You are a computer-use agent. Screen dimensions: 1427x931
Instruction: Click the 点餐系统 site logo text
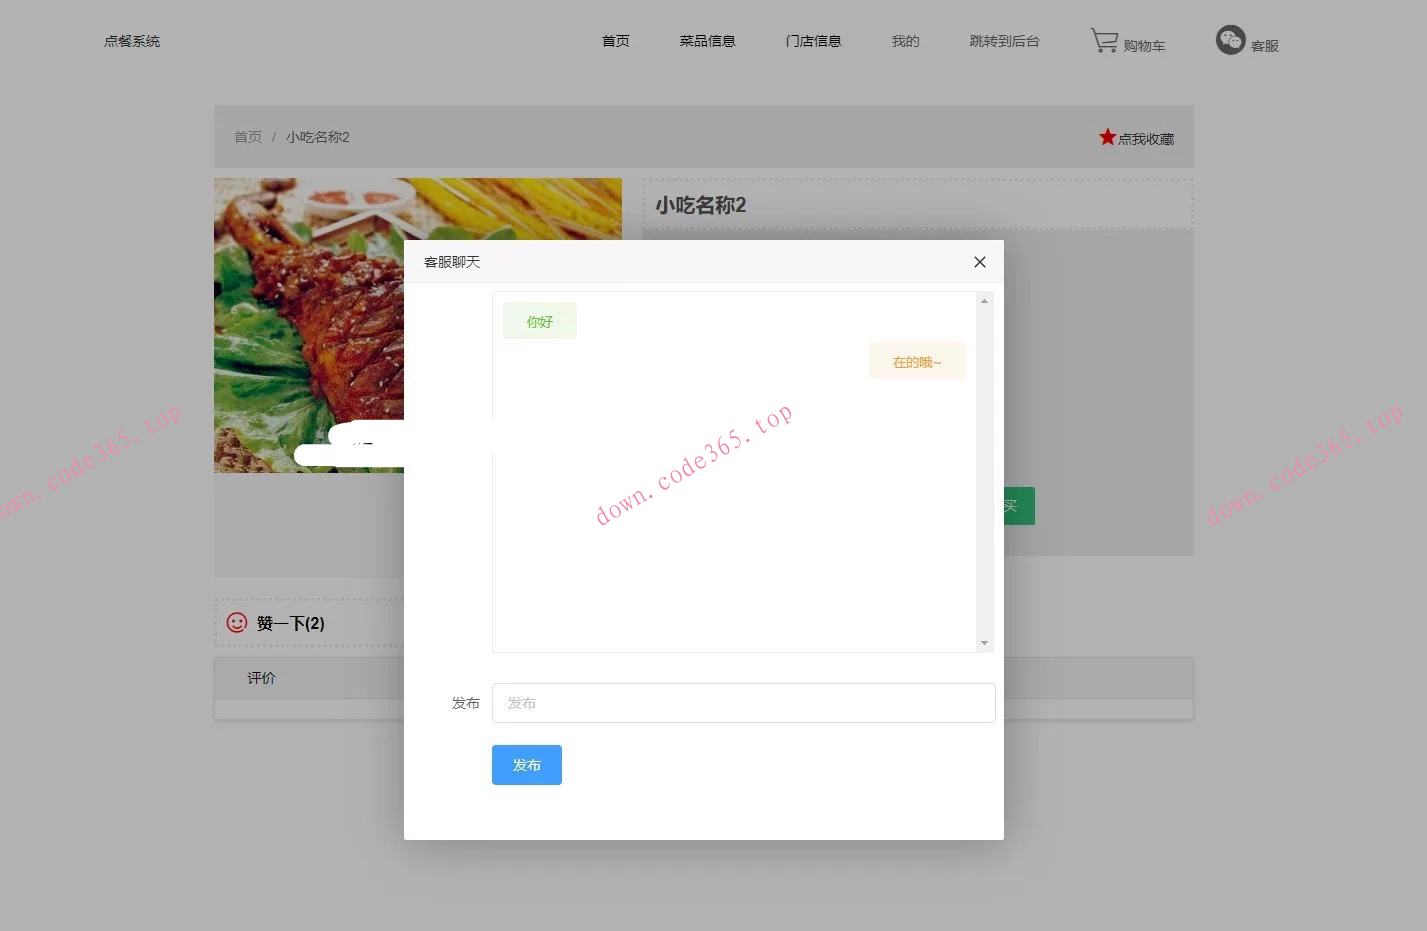pyautogui.click(x=131, y=41)
